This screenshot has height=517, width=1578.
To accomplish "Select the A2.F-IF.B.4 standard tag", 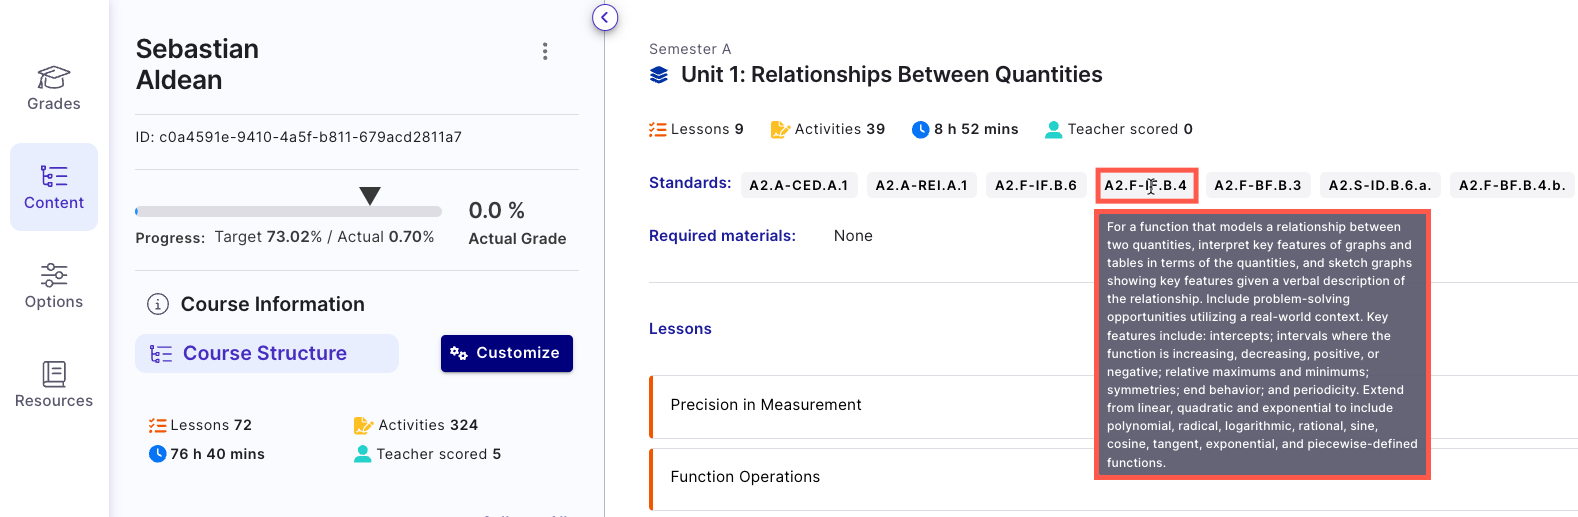I will click(1146, 185).
